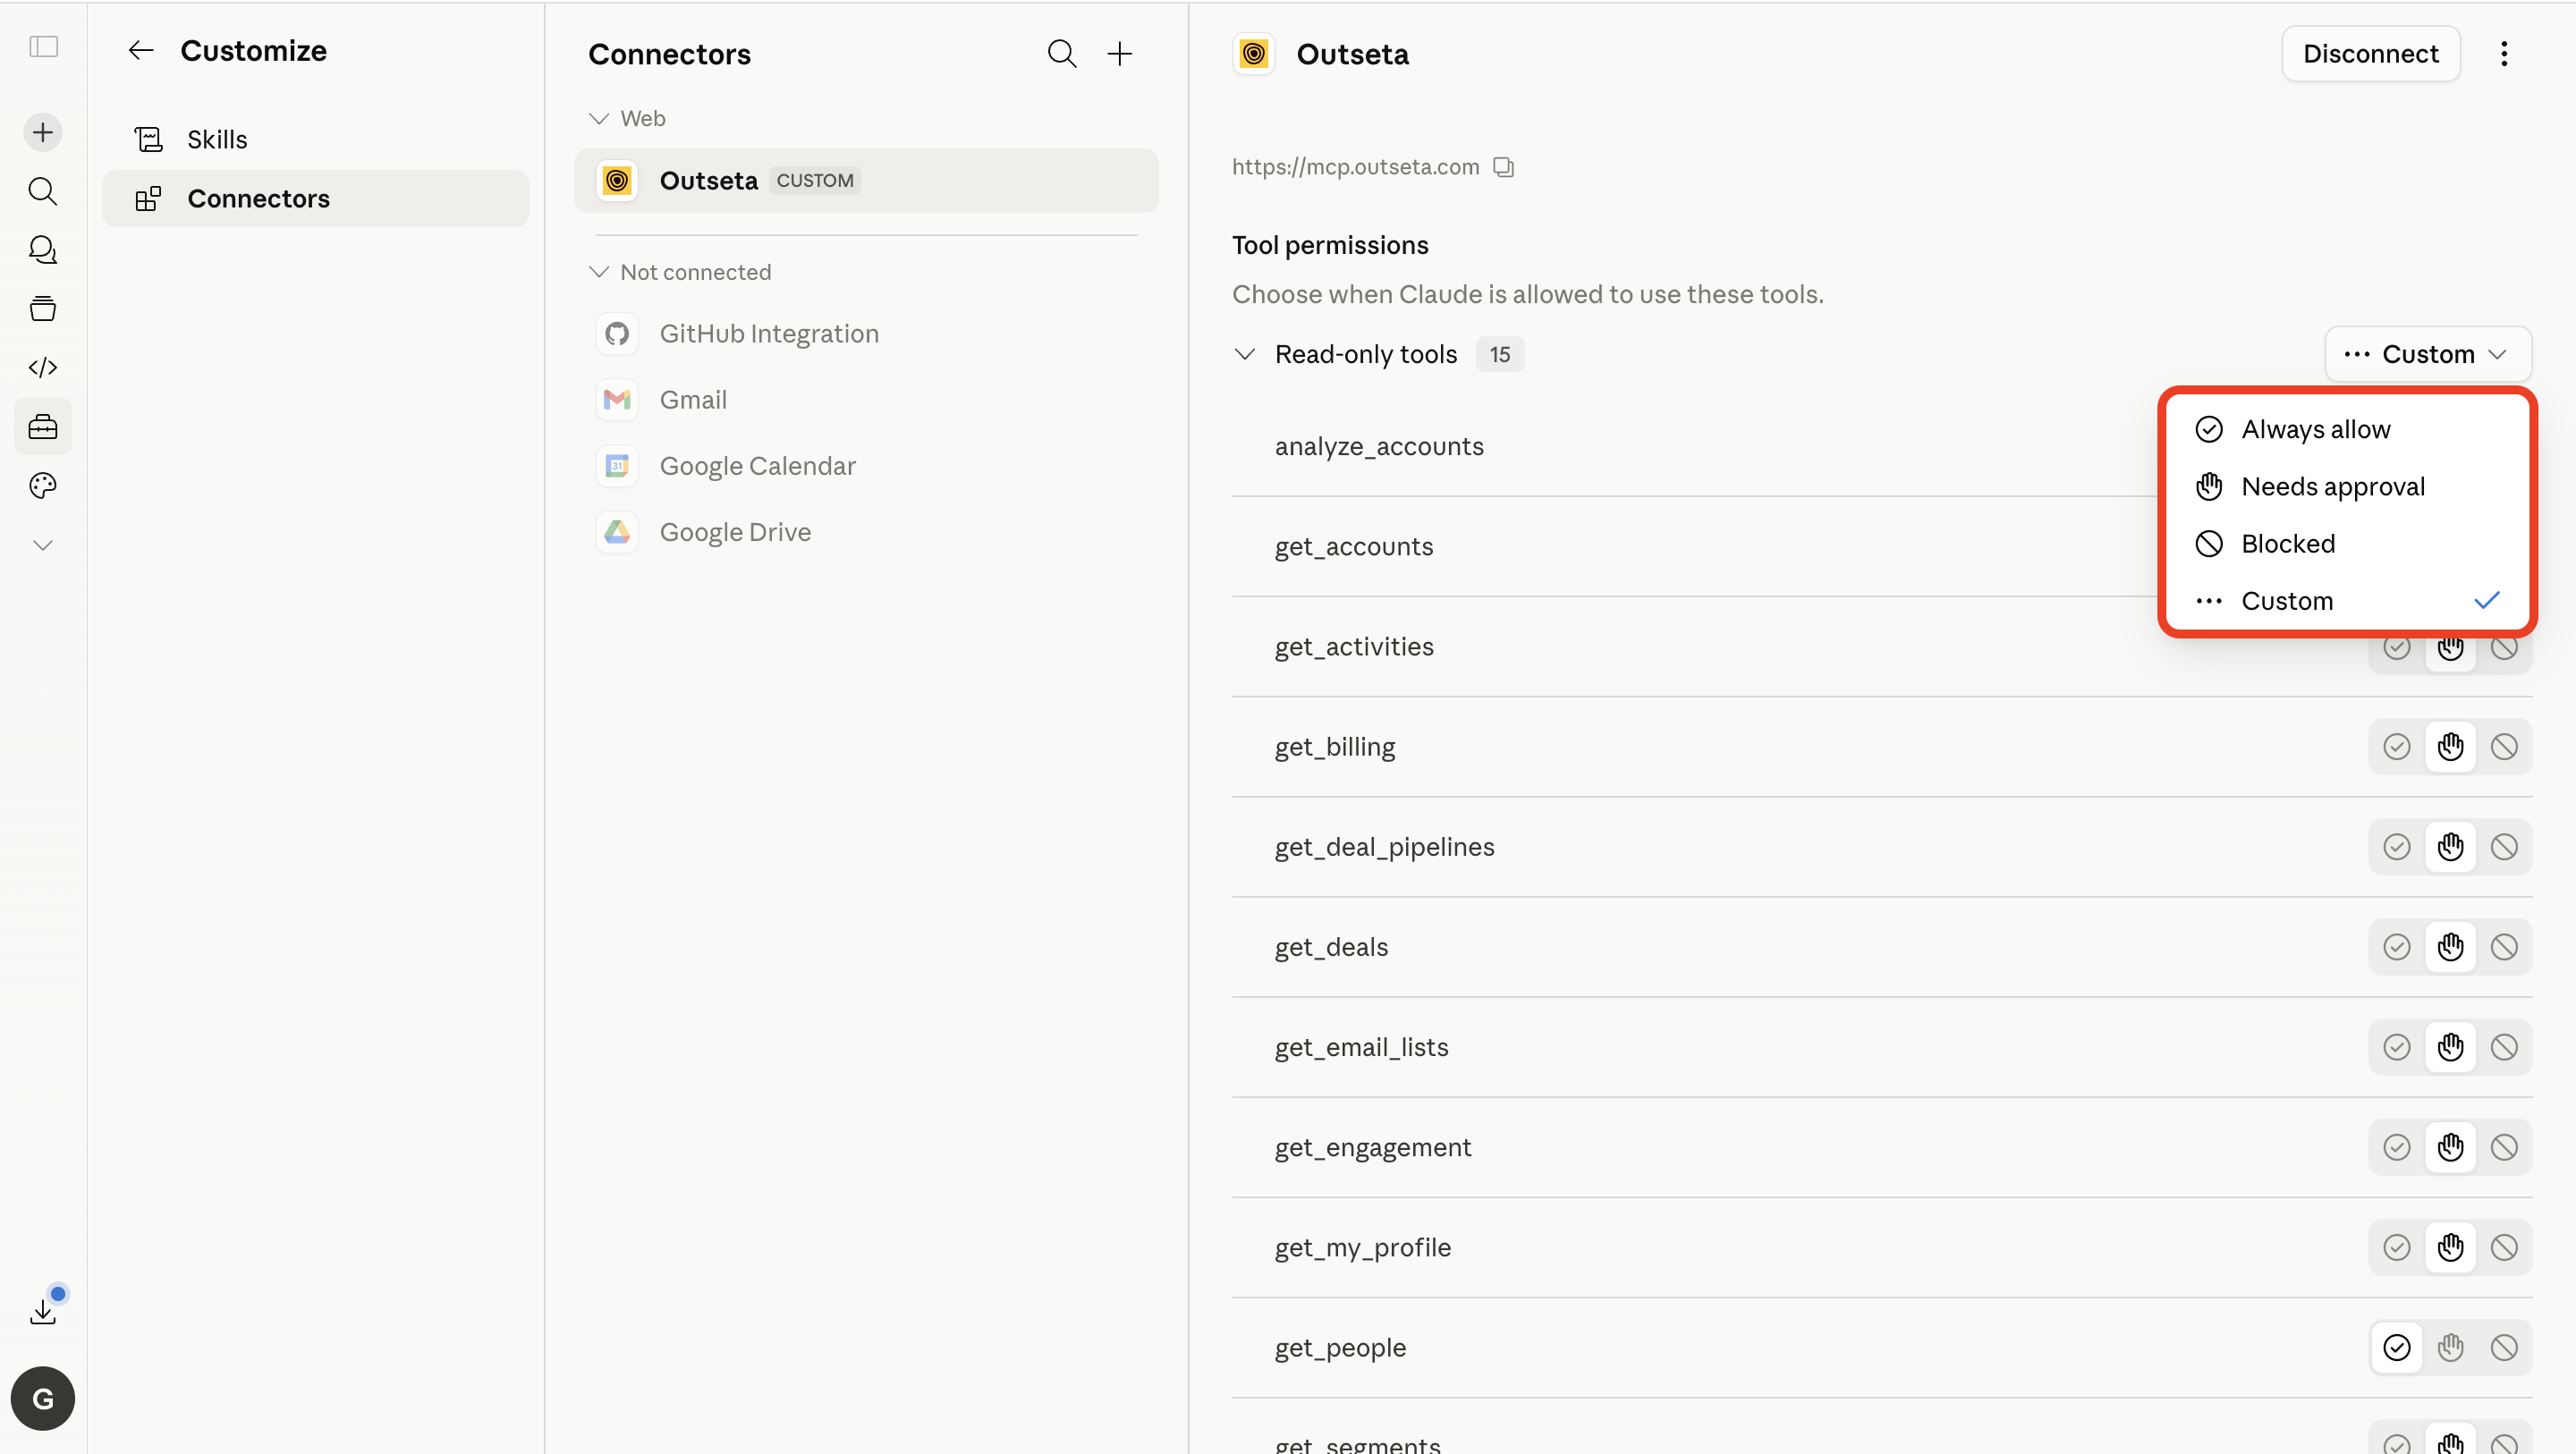
Task: Choose Custom from the permissions menu
Action: 2346,601
